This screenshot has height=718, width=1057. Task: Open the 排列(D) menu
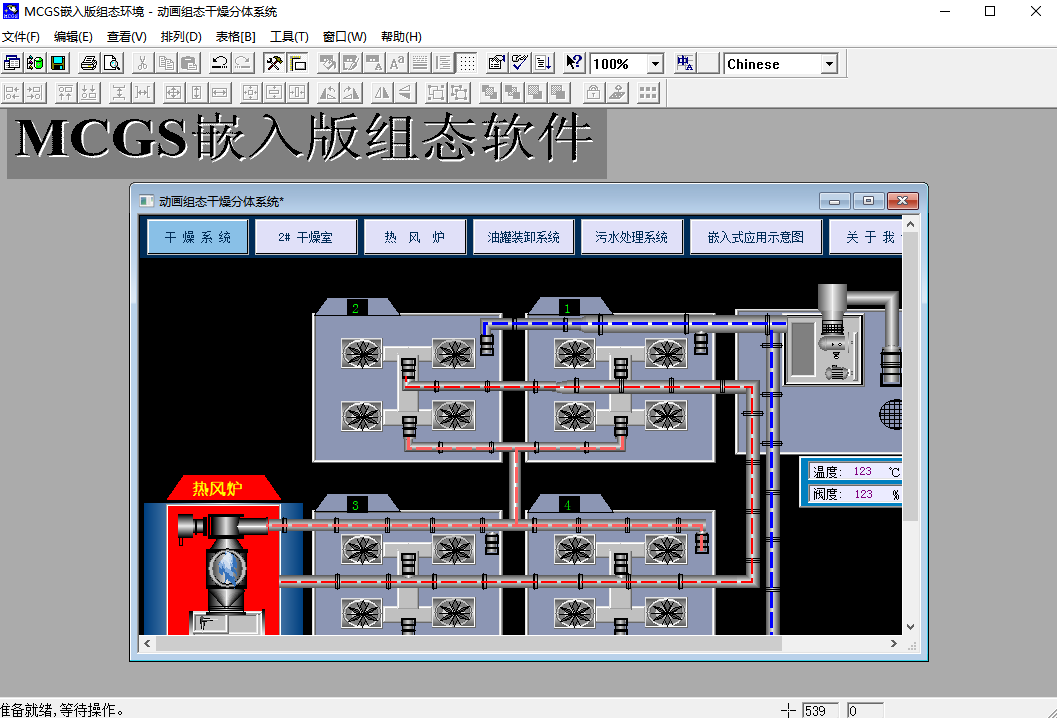click(181, 36)
